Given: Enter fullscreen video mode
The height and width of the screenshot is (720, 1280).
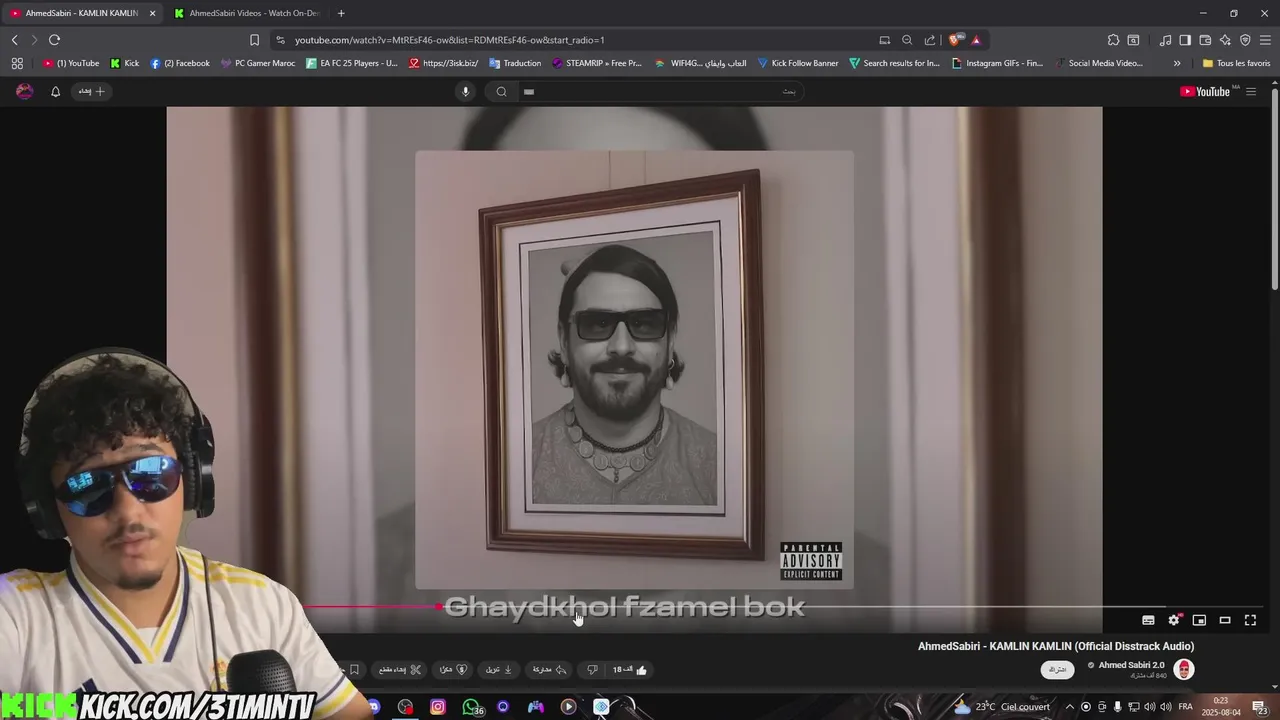Looking at the screenshot, I should coord(1250,620).
